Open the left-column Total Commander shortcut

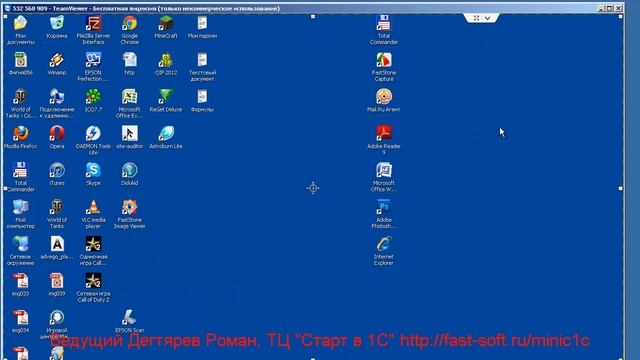click(x=20, y=171)
